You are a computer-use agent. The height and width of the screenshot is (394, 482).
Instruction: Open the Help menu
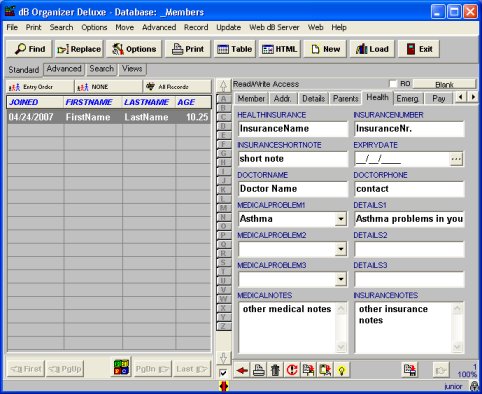point(339,27)
